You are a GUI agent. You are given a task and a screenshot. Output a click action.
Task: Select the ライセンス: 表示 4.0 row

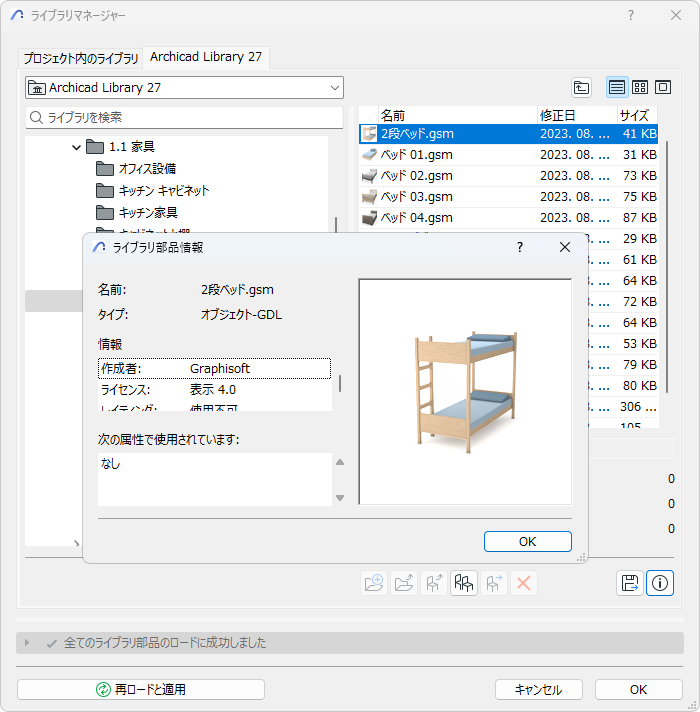[214, 390]
